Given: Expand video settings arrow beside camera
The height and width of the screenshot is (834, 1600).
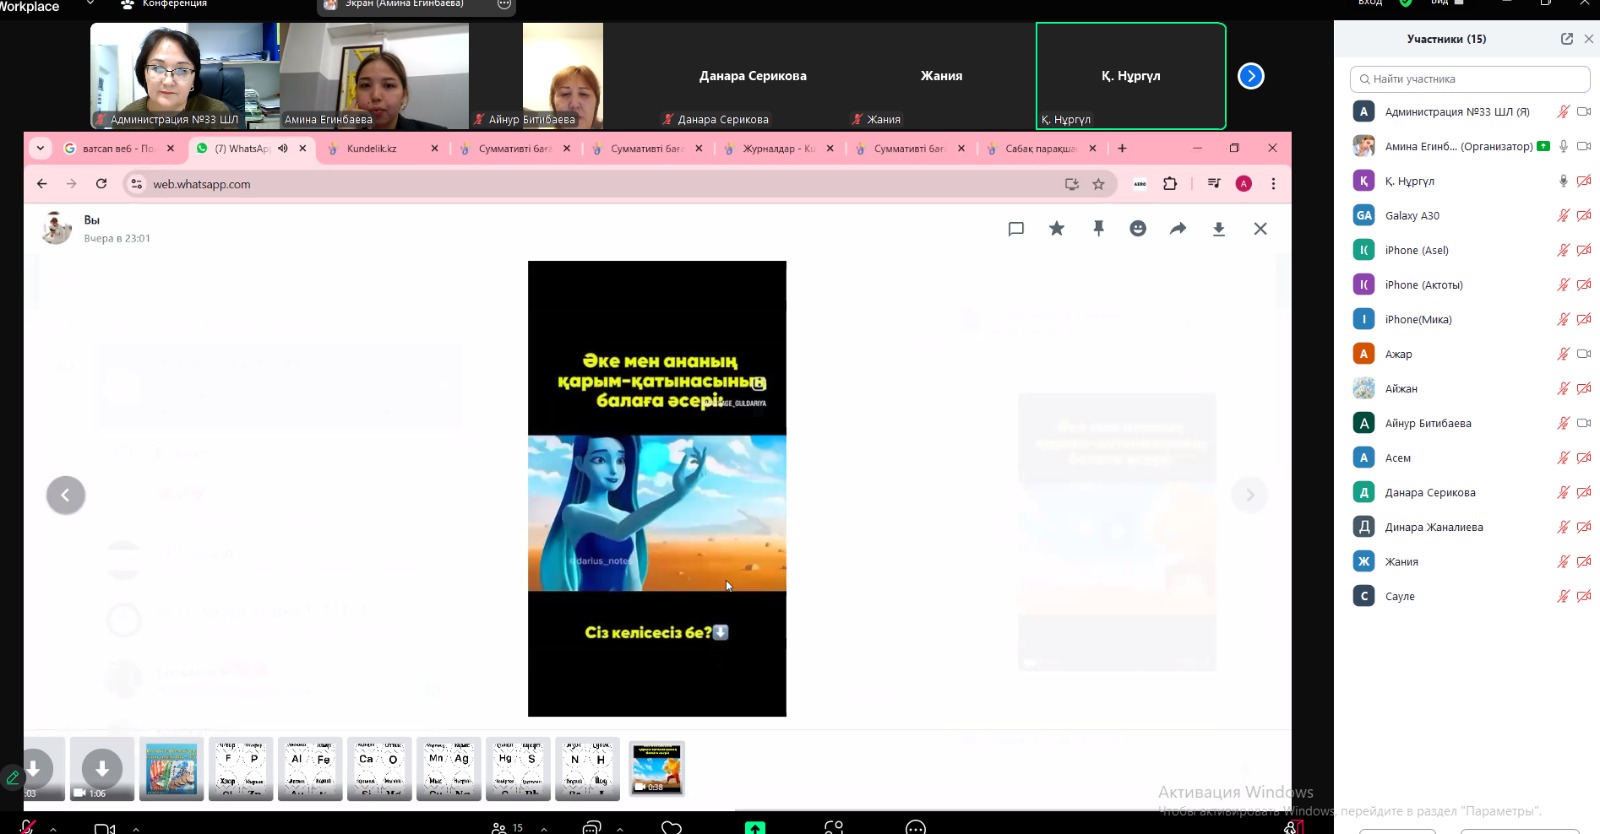Looking at the screenshot, I should 136,828.
